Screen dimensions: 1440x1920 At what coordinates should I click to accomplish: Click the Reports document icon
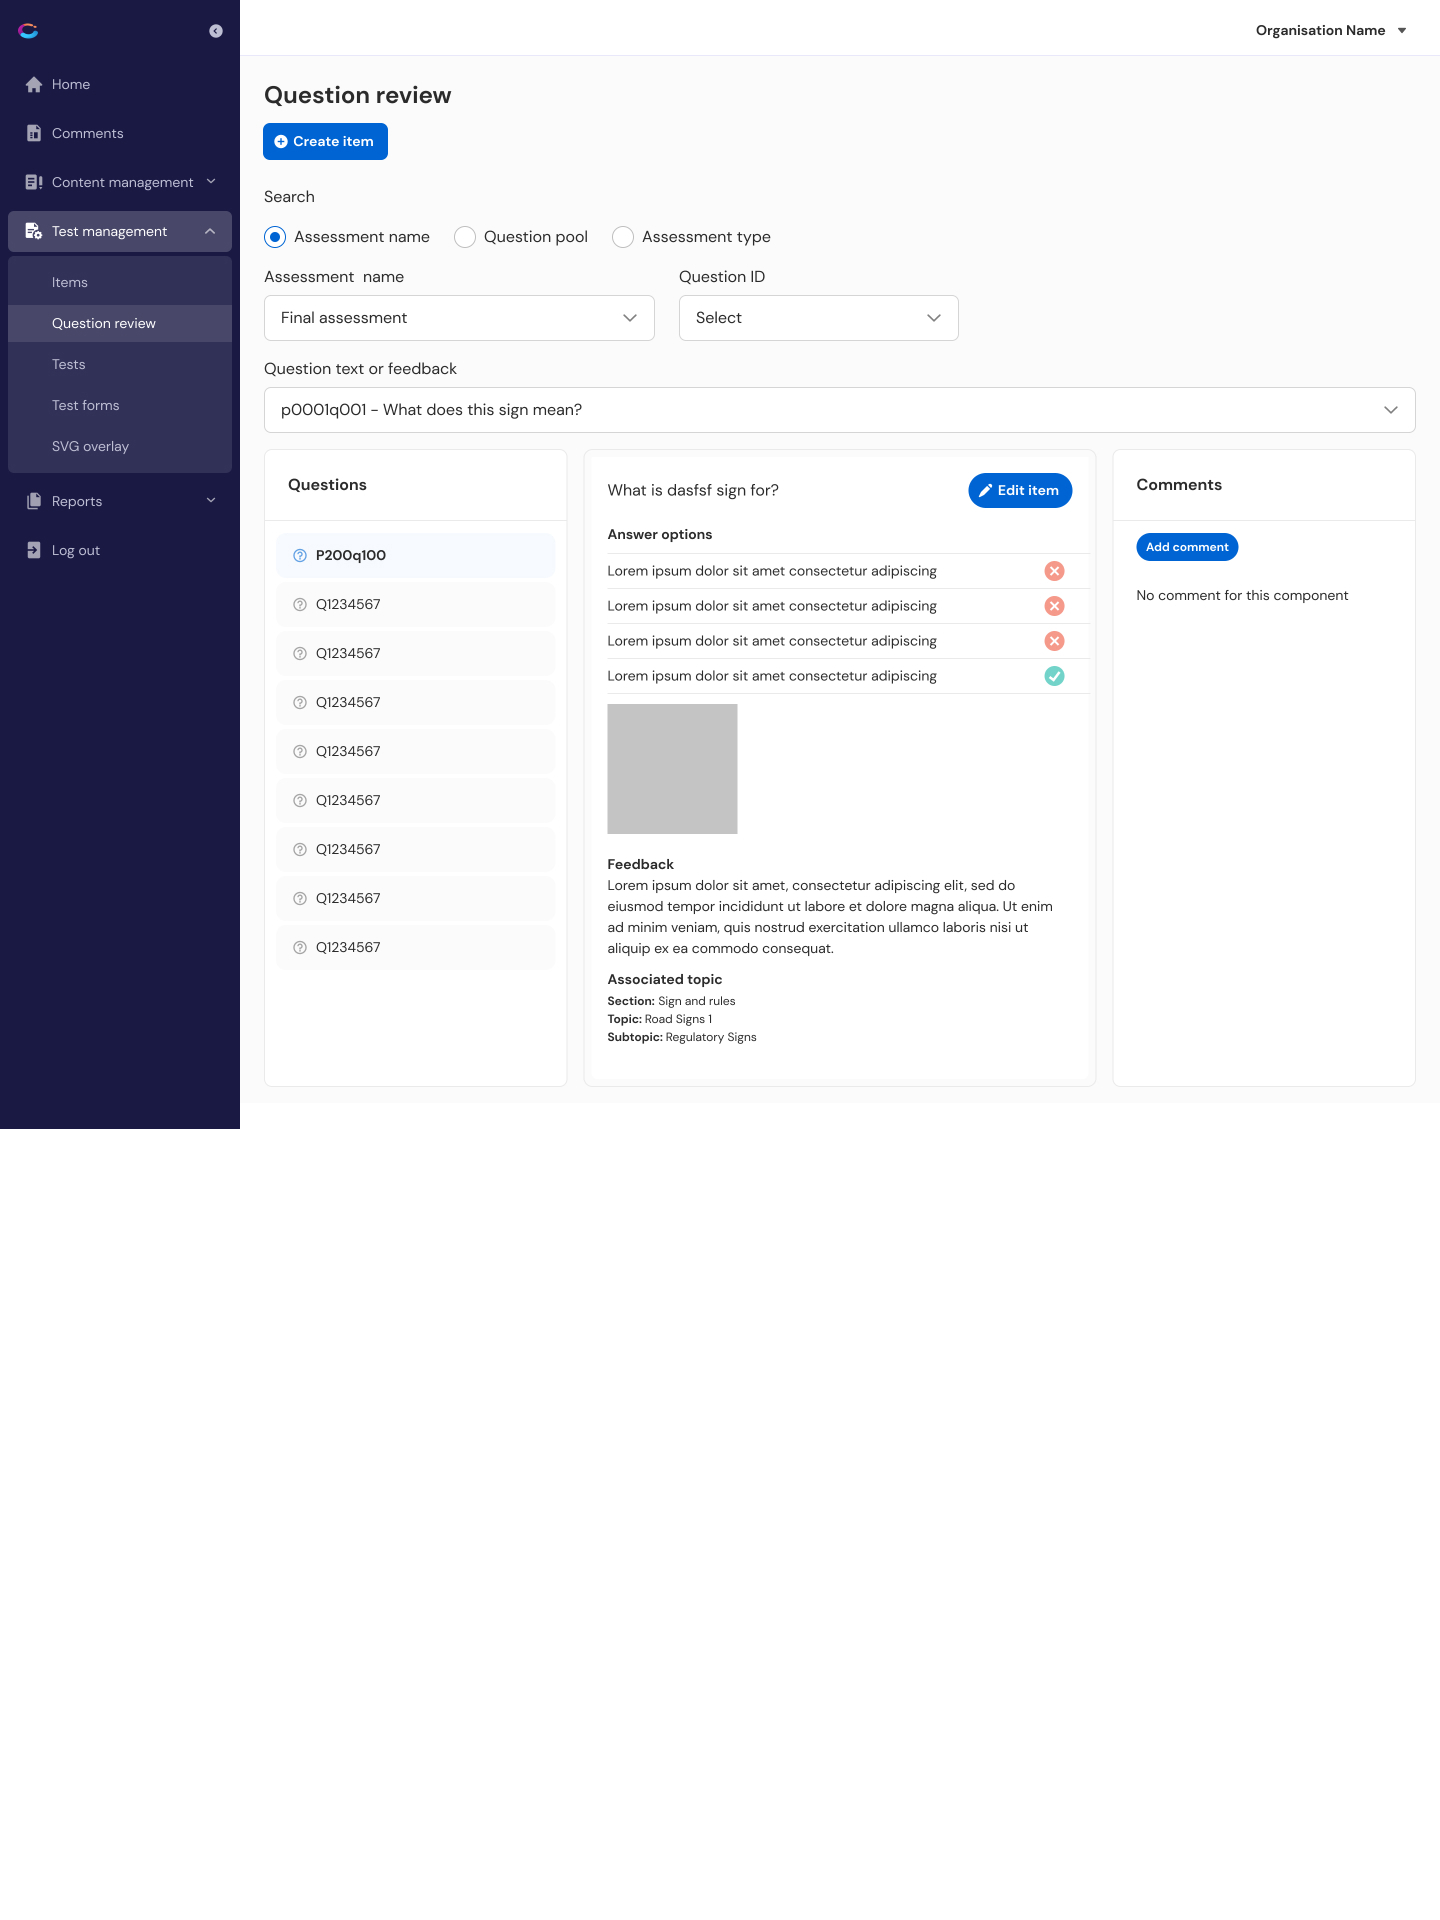(x=34, y=502)
